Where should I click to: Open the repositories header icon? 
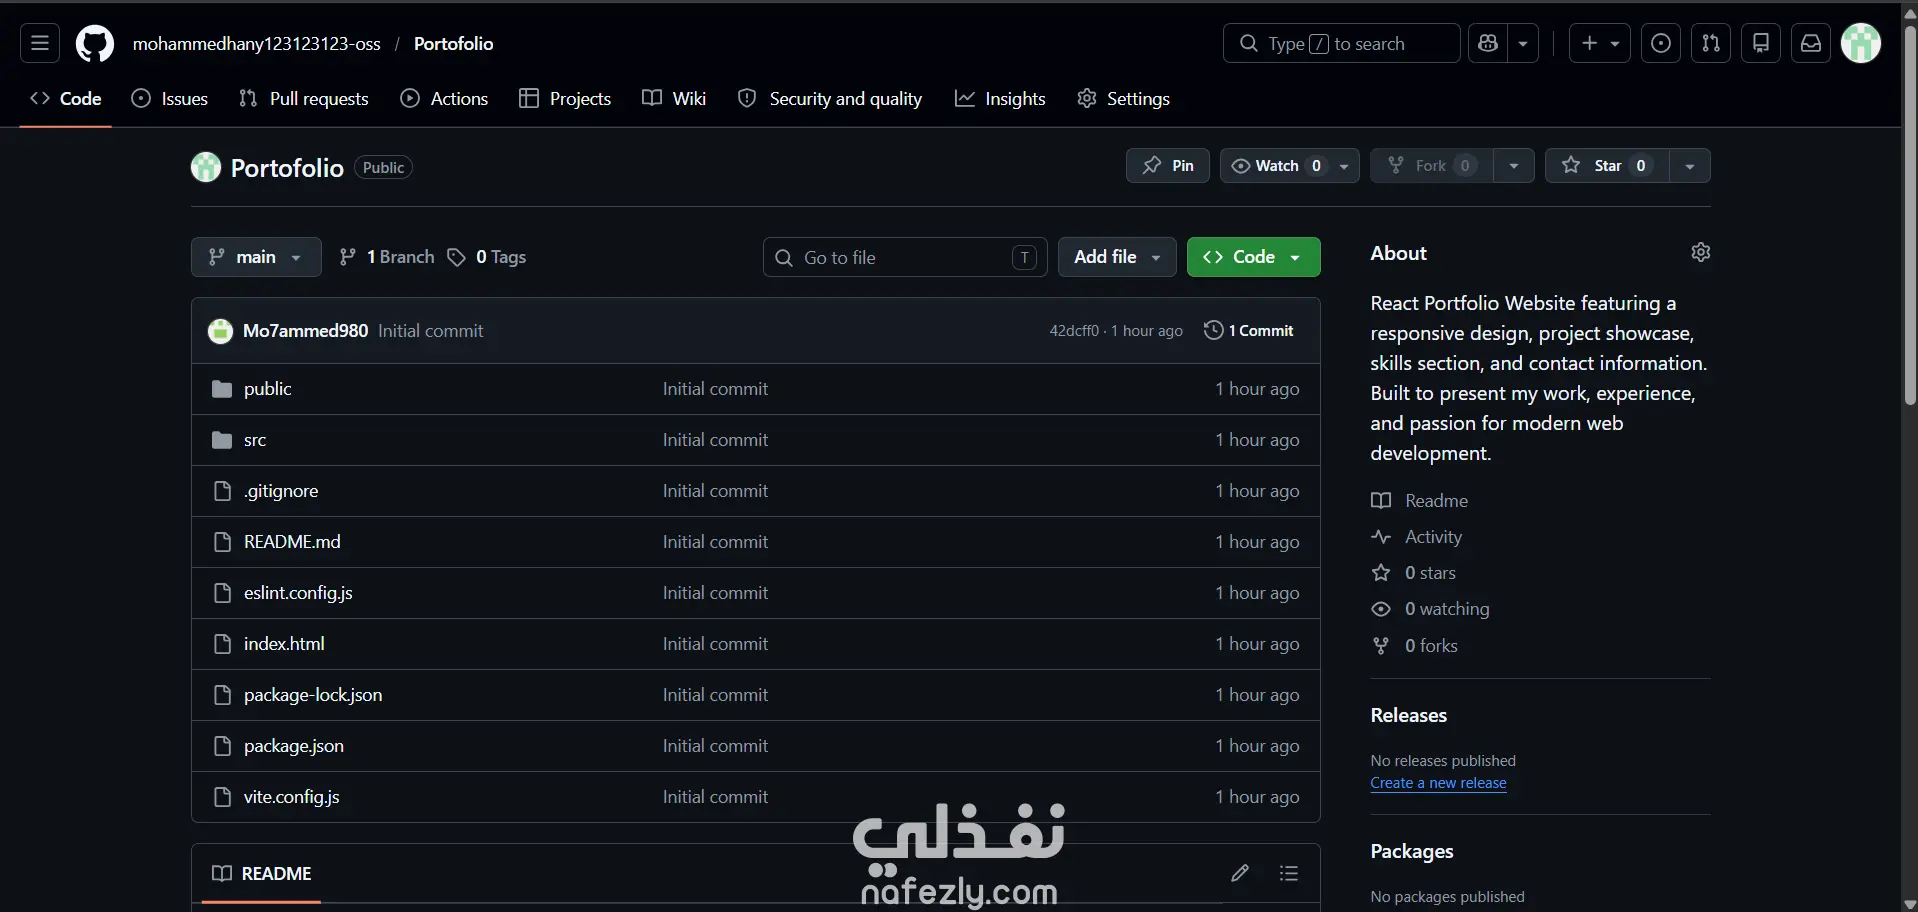click(x=1761, y=43)
